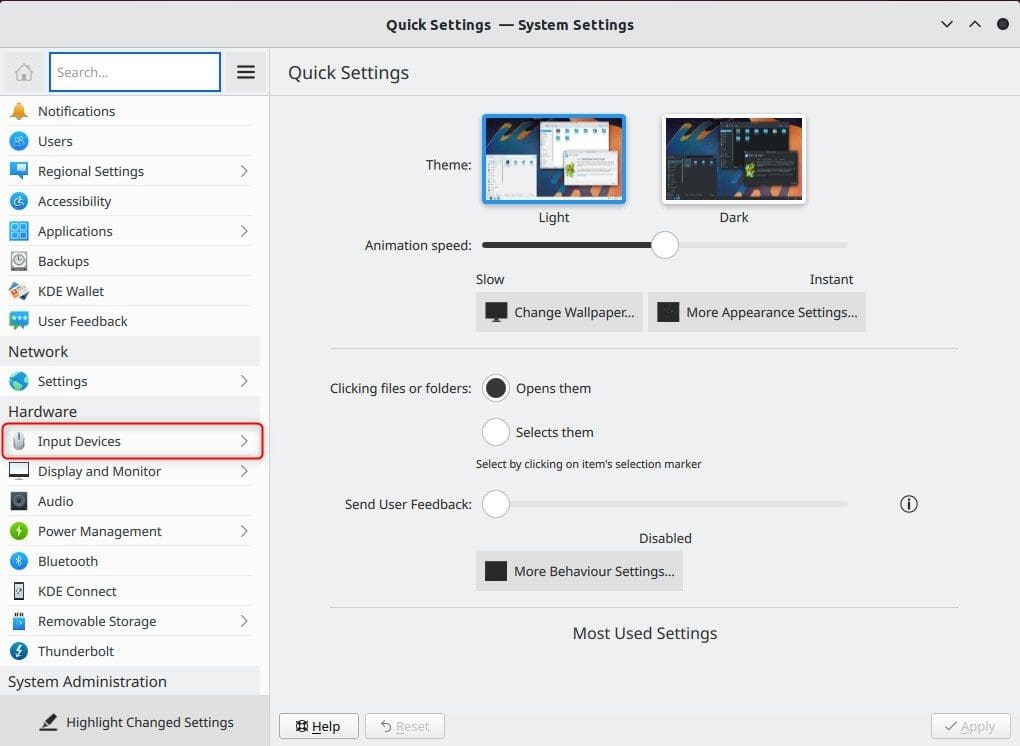Click the Notifications bell icon
This screenshot has height=746, width=1020.
tap(19, 111)
